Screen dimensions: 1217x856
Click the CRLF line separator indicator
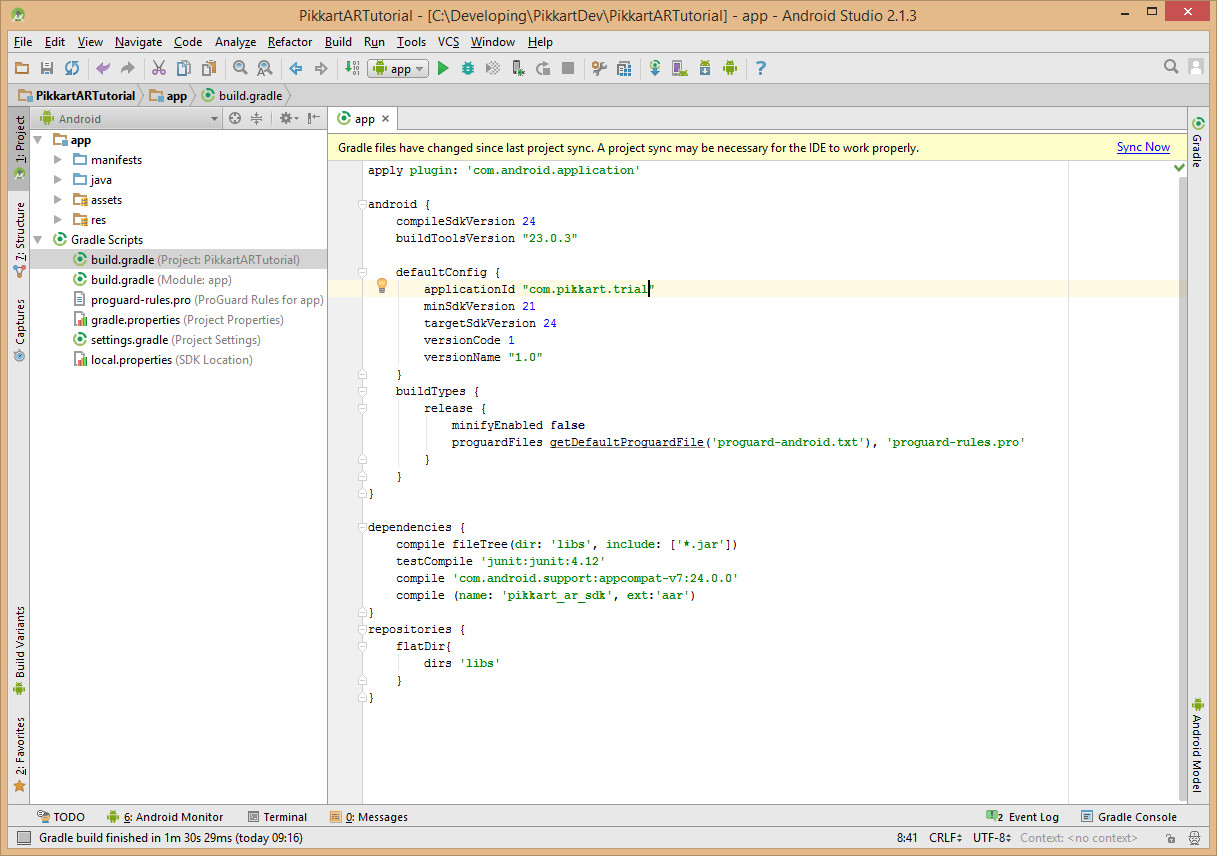[x=945, y=838]
